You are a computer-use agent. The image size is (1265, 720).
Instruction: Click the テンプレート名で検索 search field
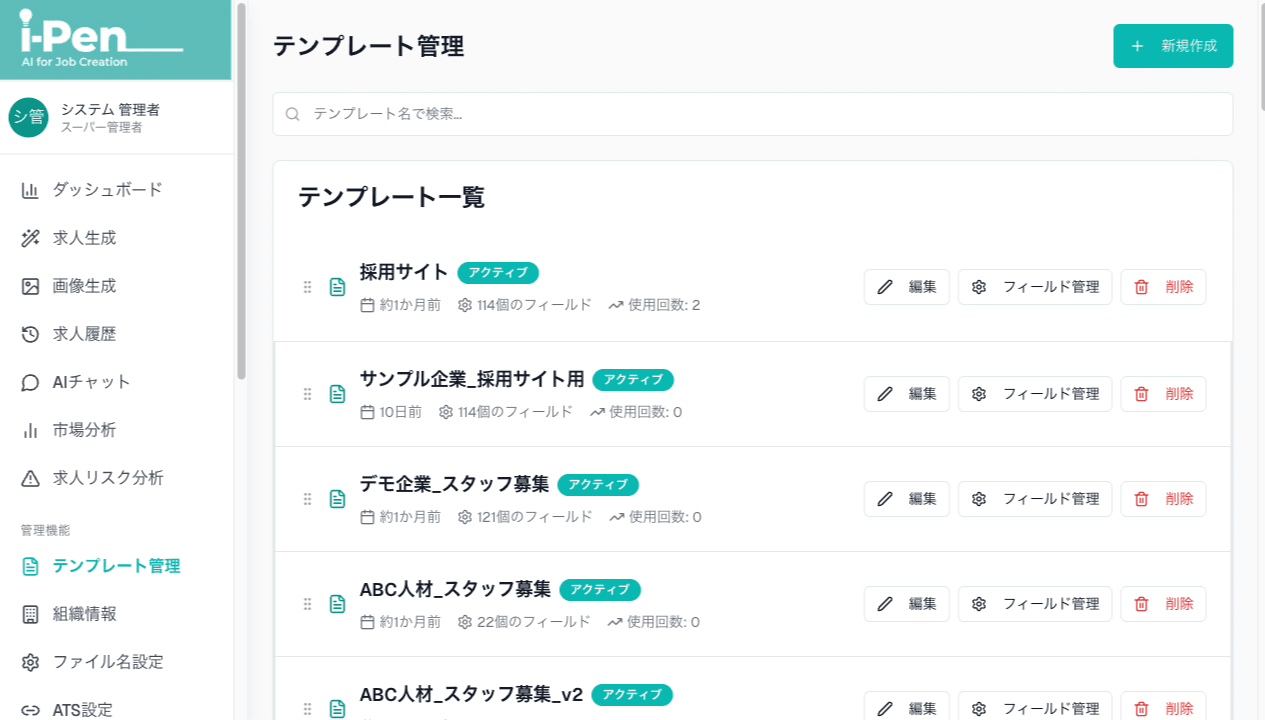point(752,113)
